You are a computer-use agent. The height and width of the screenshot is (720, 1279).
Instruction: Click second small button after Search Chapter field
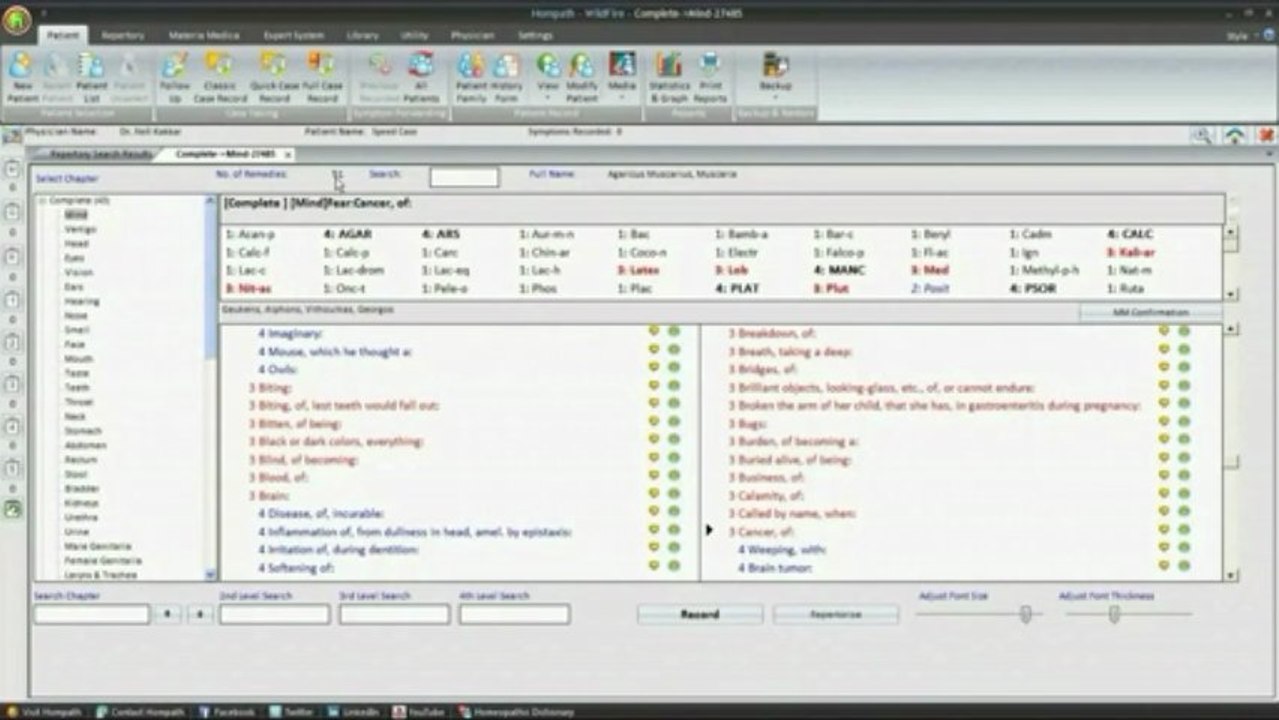click(200, 614)
